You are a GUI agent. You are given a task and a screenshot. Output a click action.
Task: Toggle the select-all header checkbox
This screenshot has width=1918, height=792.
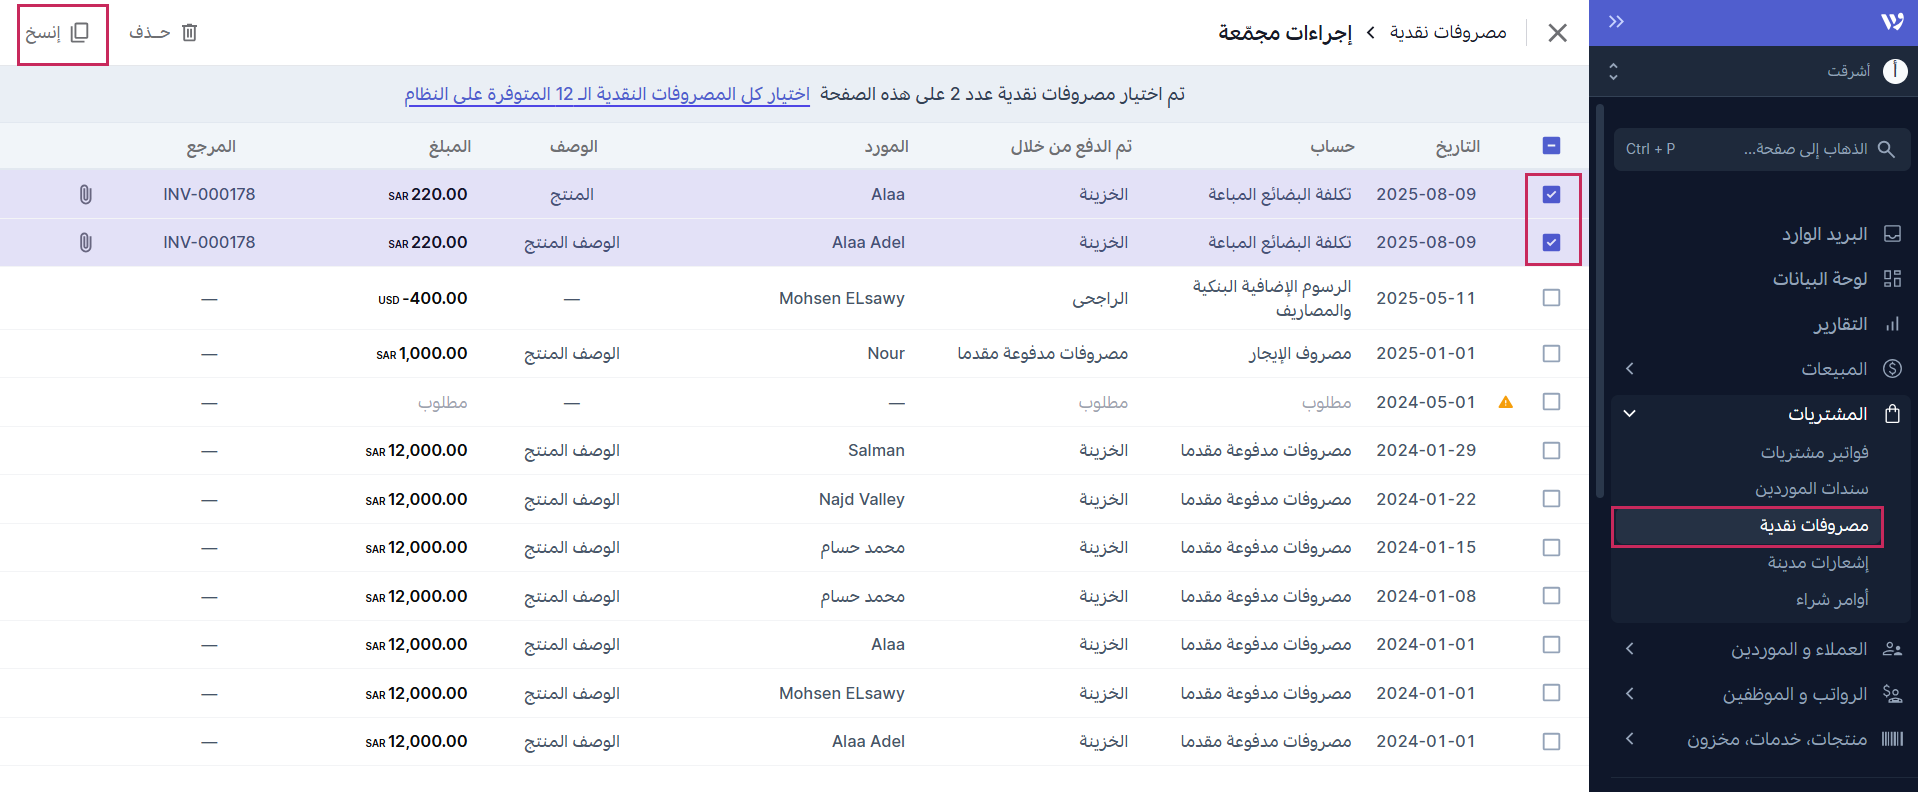pos(1551,146)
